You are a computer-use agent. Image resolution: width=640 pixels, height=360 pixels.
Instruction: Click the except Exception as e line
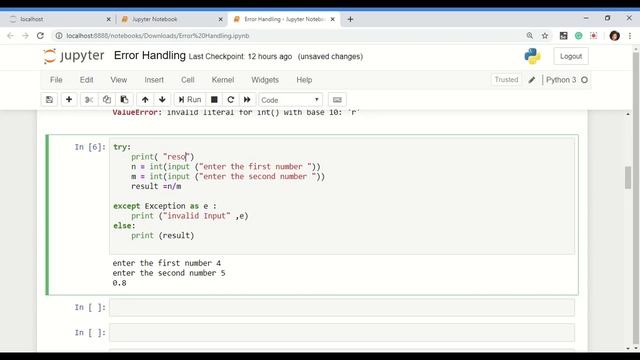pos(165,206)
